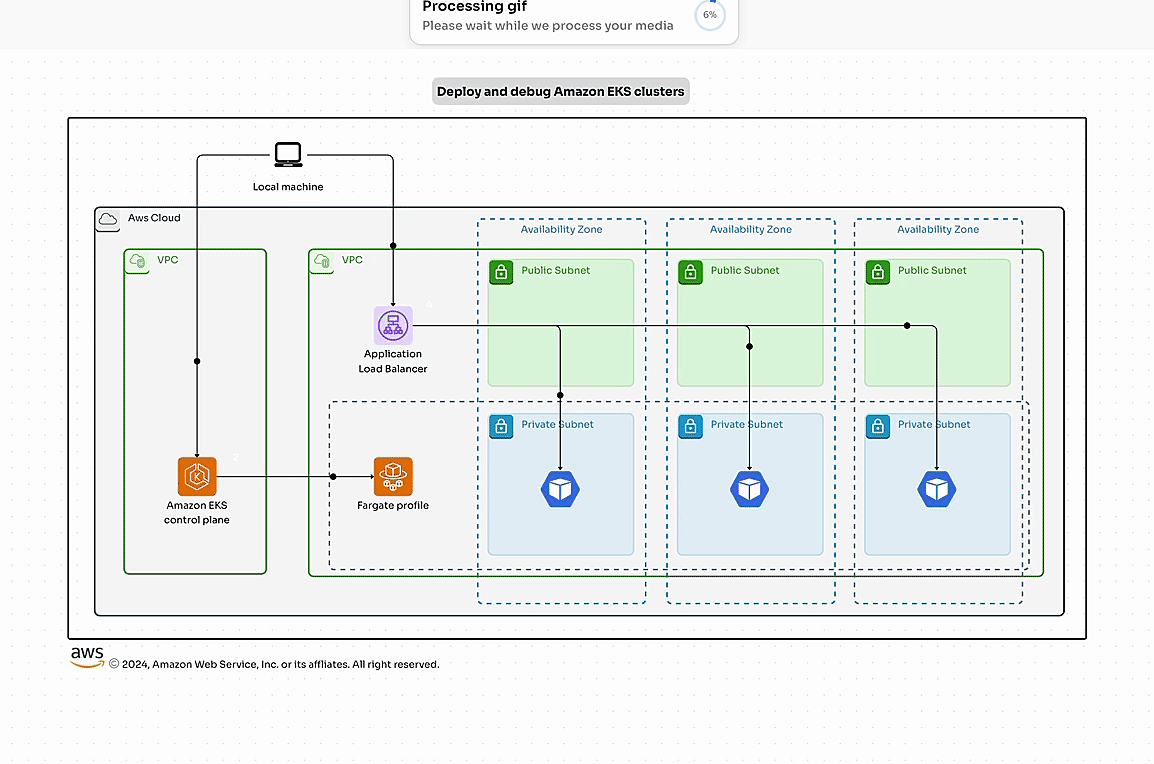Click the Please wait while we process your media text
The height and width of the screenshot is (764, 1154).
click(548, 26)
